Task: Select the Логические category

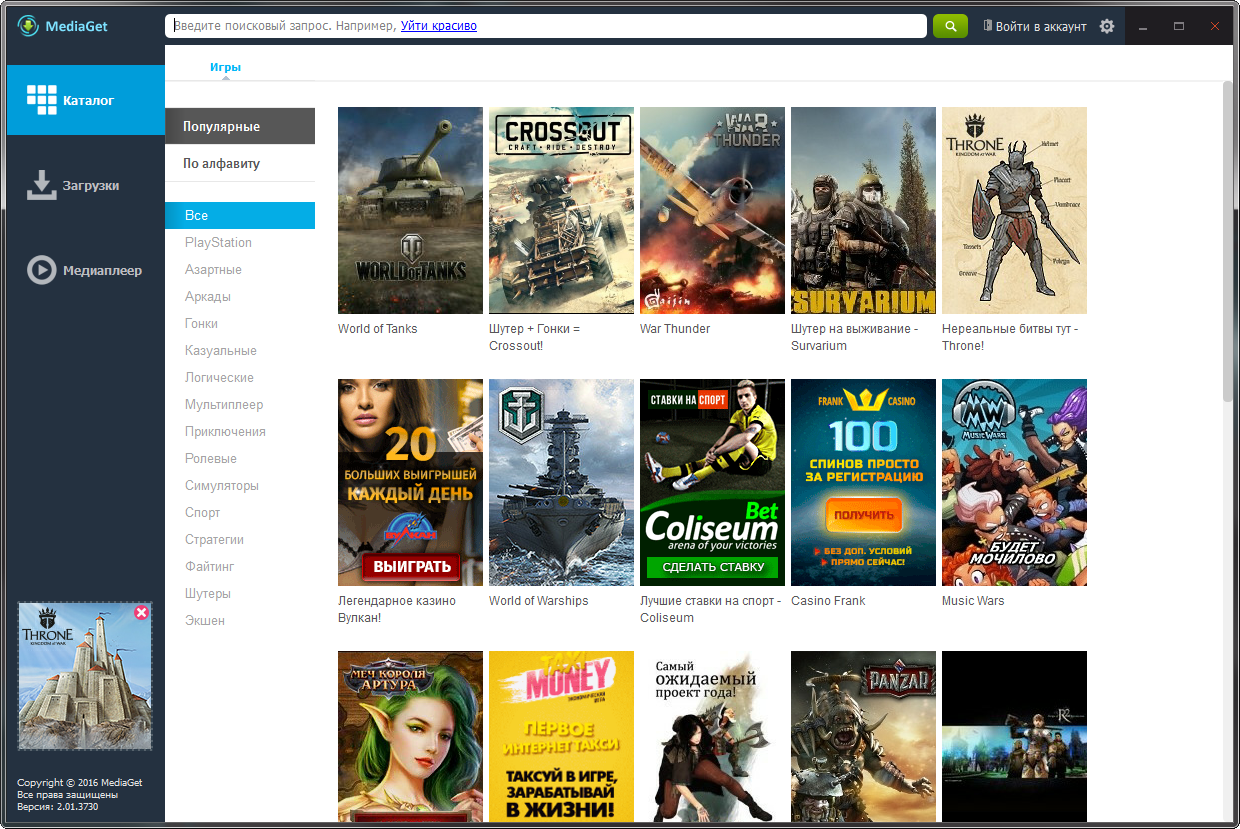Action: tap(219, 378)
